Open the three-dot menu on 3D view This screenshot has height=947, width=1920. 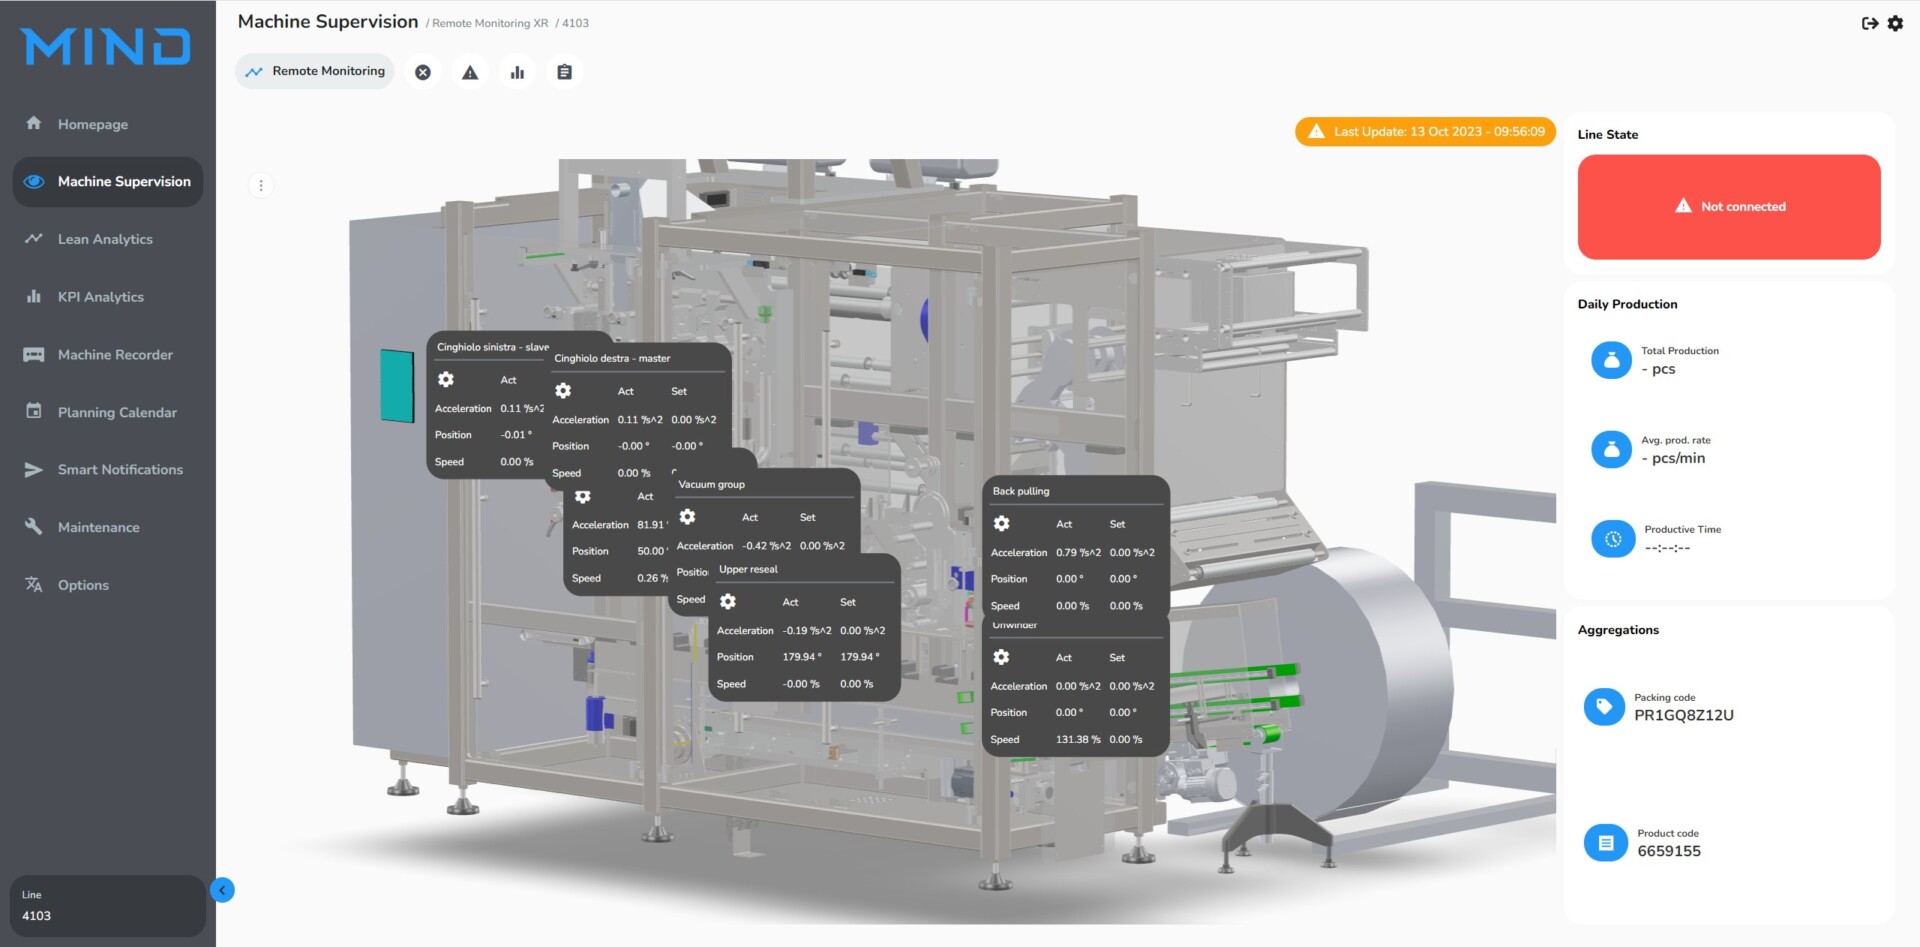pyautogui.click(x=261, y=186)
